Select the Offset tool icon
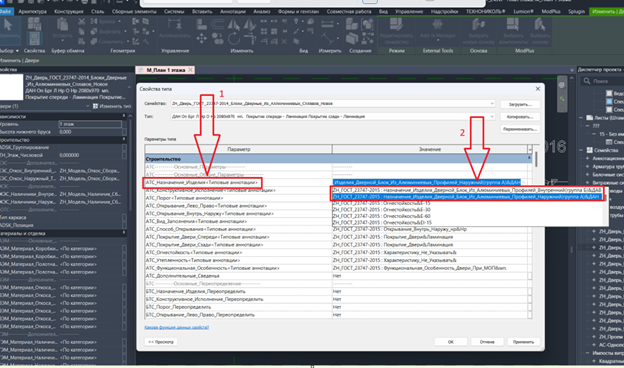624x368 pixels. tap(218, 25)
